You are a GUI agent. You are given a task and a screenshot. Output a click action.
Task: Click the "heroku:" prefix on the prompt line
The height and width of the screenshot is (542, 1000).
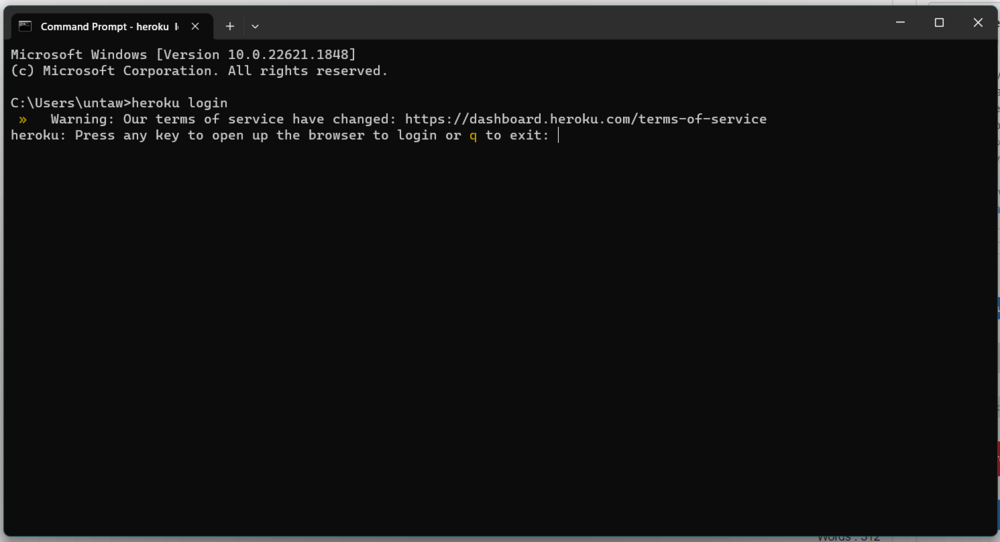click(38, 135)
